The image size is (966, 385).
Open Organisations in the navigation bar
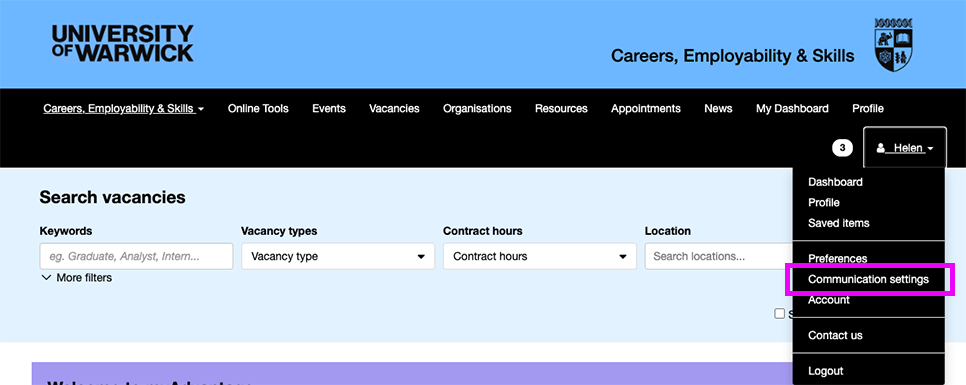pyautogui.click(x=477, y=108)
